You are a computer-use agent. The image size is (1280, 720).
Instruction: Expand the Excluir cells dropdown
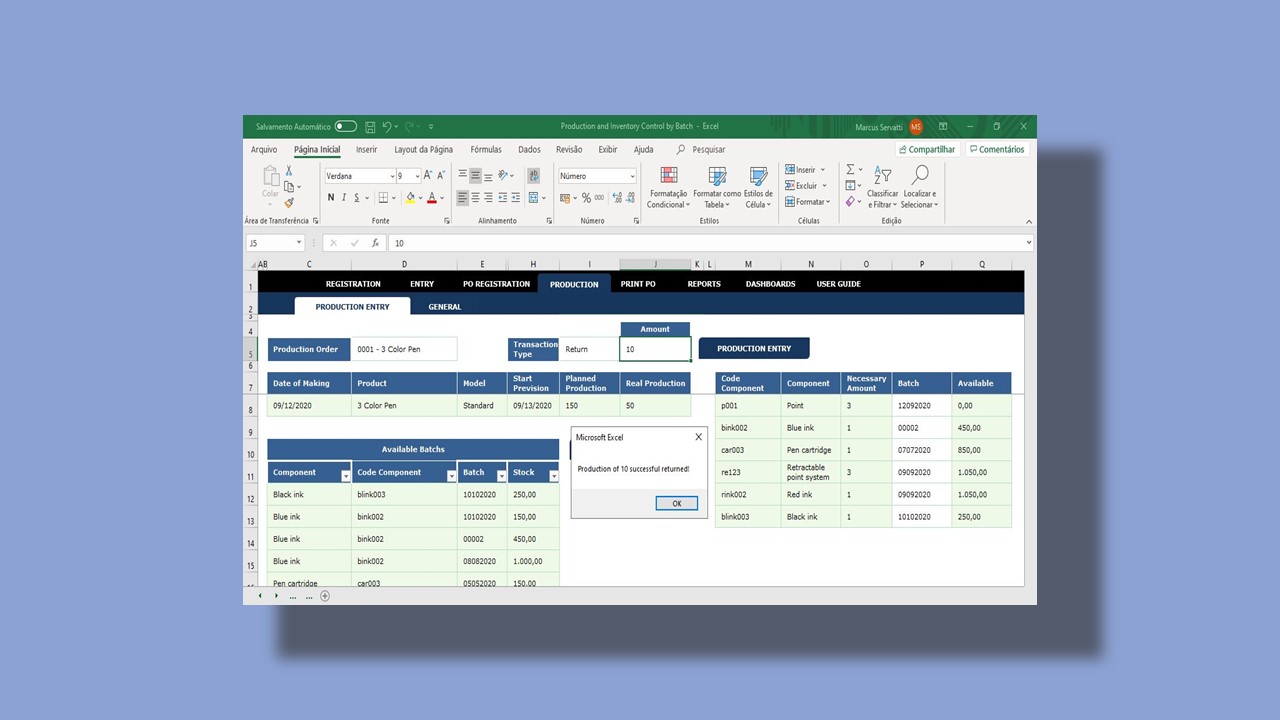click(826, 186)
